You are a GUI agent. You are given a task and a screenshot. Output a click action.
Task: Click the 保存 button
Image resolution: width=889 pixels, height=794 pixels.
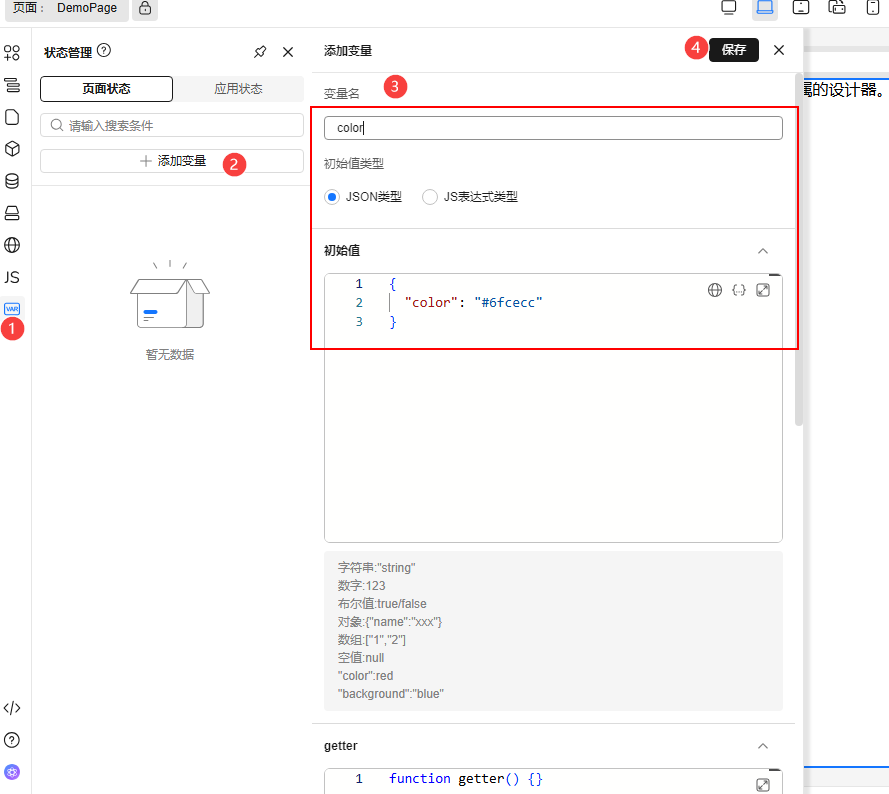point(733,50)
